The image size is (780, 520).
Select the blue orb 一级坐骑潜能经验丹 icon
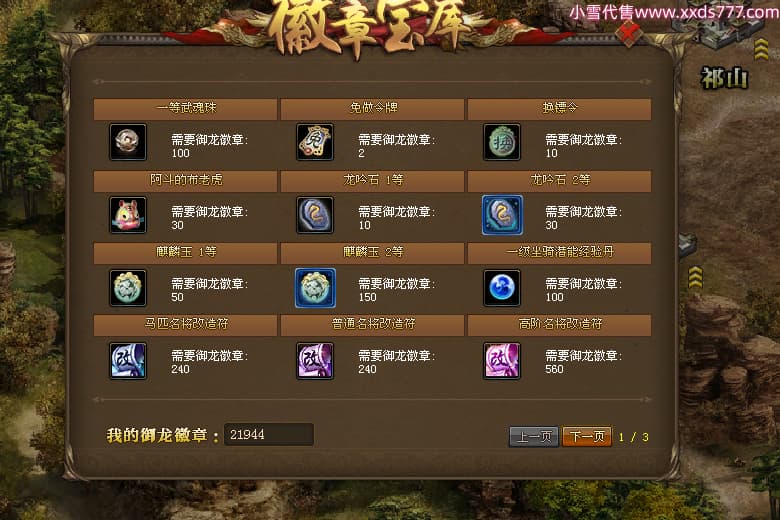click(502, 288)
